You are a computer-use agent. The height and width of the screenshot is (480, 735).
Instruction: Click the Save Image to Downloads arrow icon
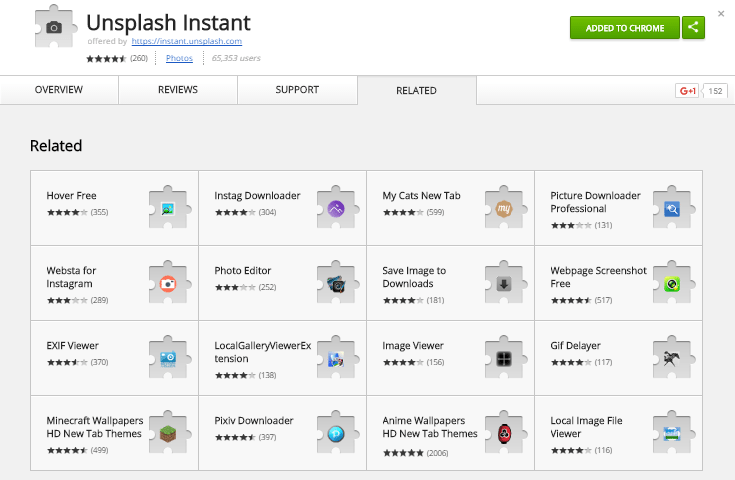click(506, 283)
